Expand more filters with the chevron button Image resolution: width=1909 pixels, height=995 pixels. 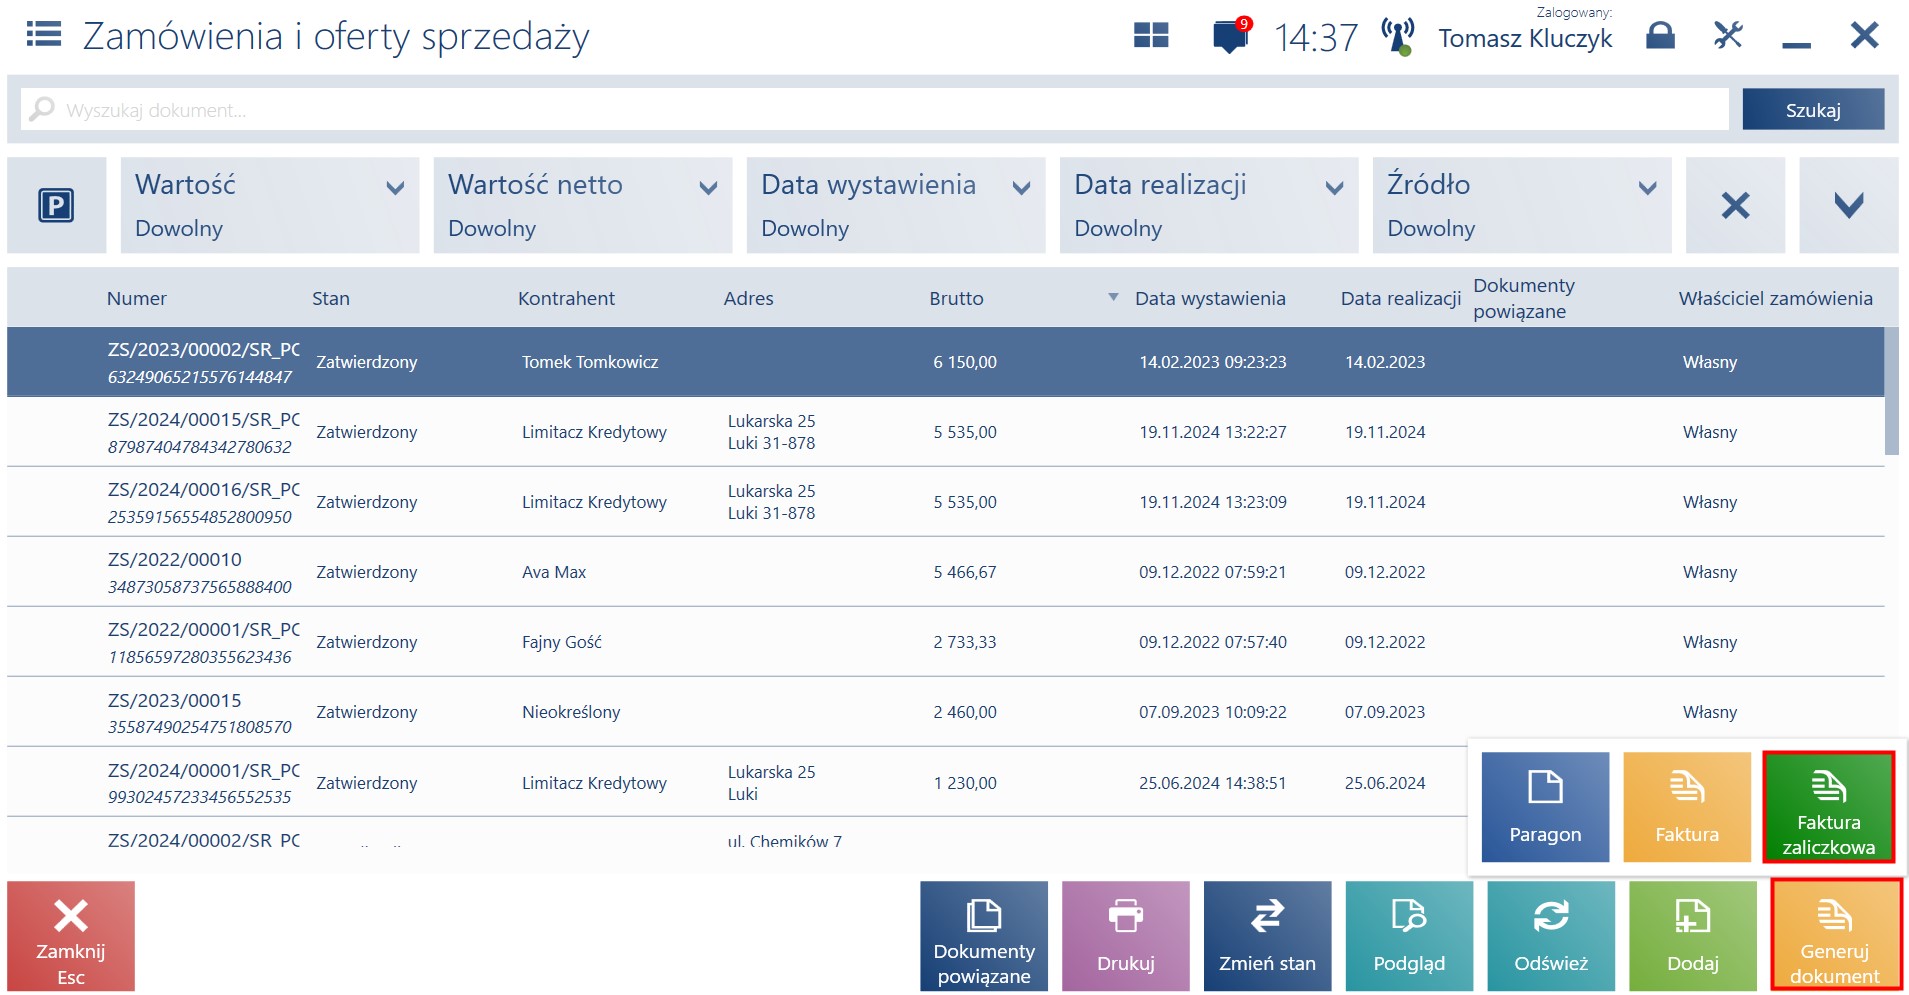pyautogui.click(x=1849, y=206)
